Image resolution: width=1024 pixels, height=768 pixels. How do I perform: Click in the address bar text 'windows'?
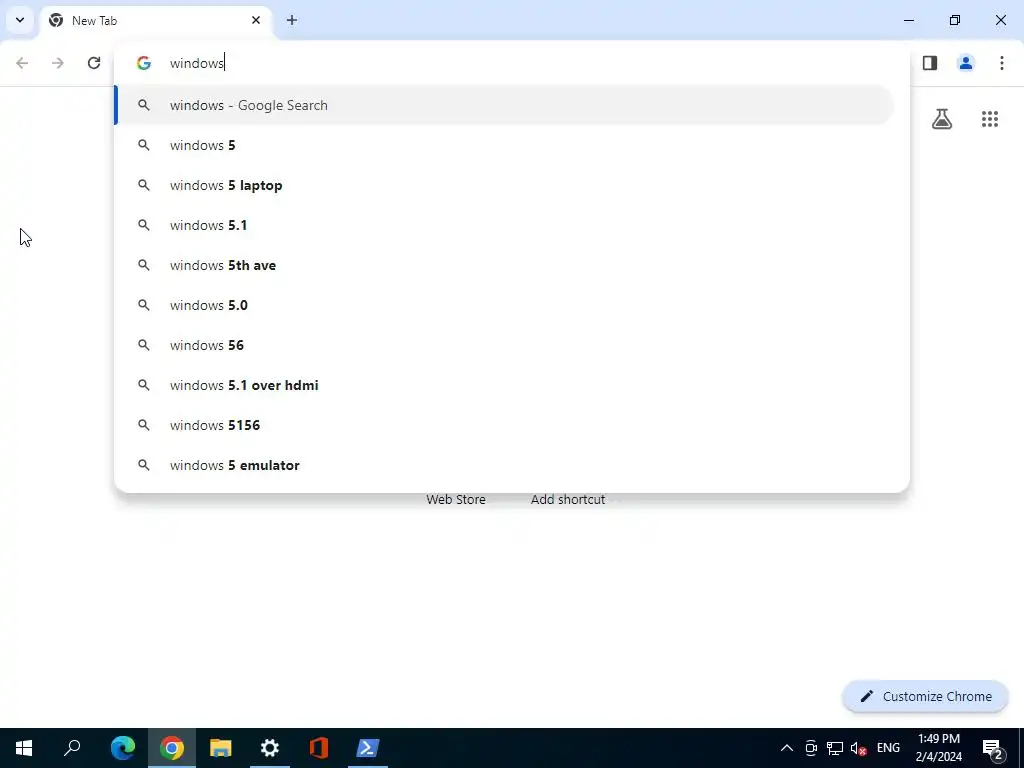[x=197, y=63]
